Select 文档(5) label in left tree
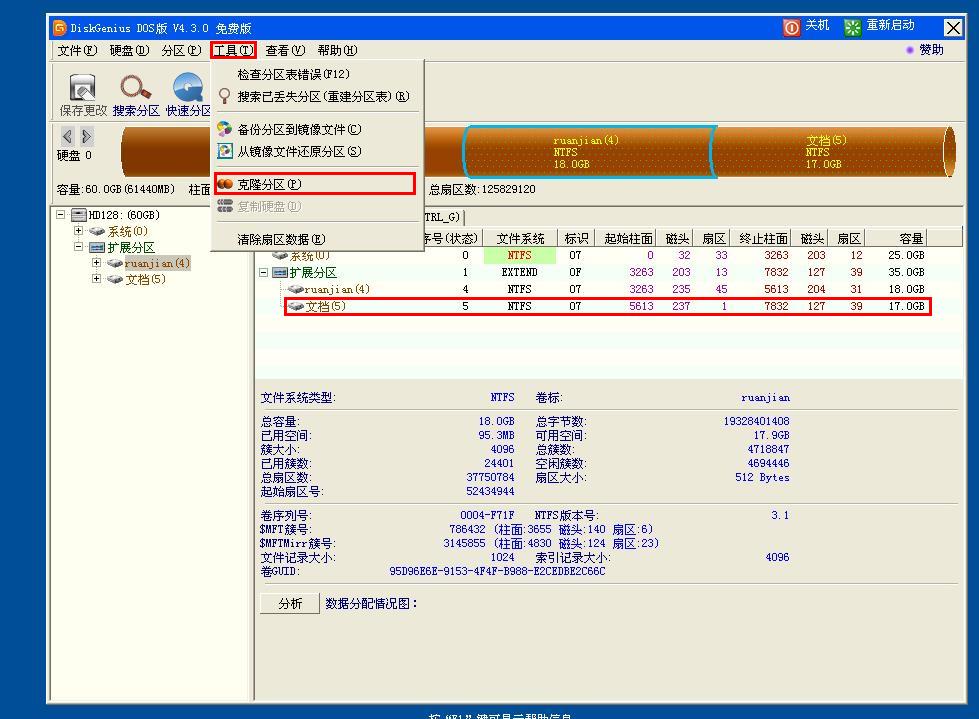The height and width of the screenshot is (719, 979). (145, 280)
